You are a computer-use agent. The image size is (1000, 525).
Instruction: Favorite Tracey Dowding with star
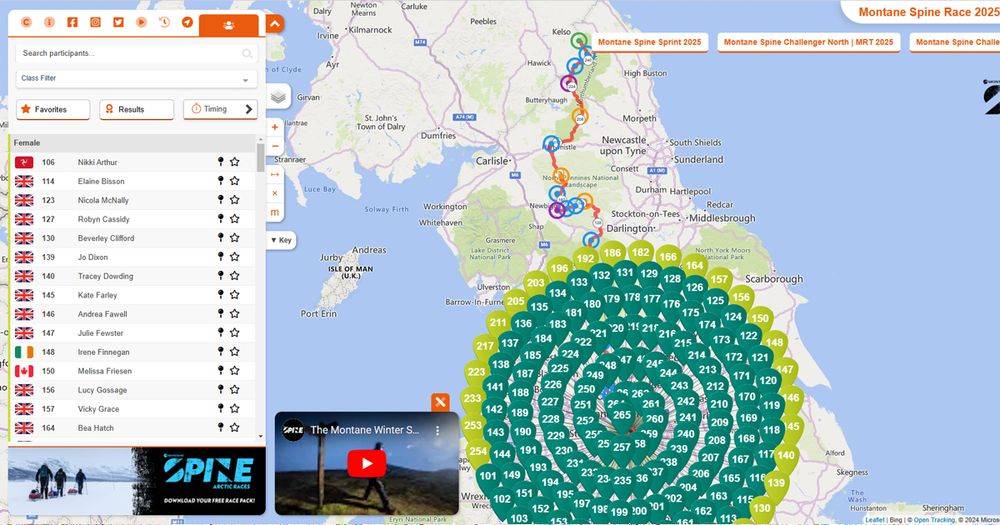[x=235, y=276]
